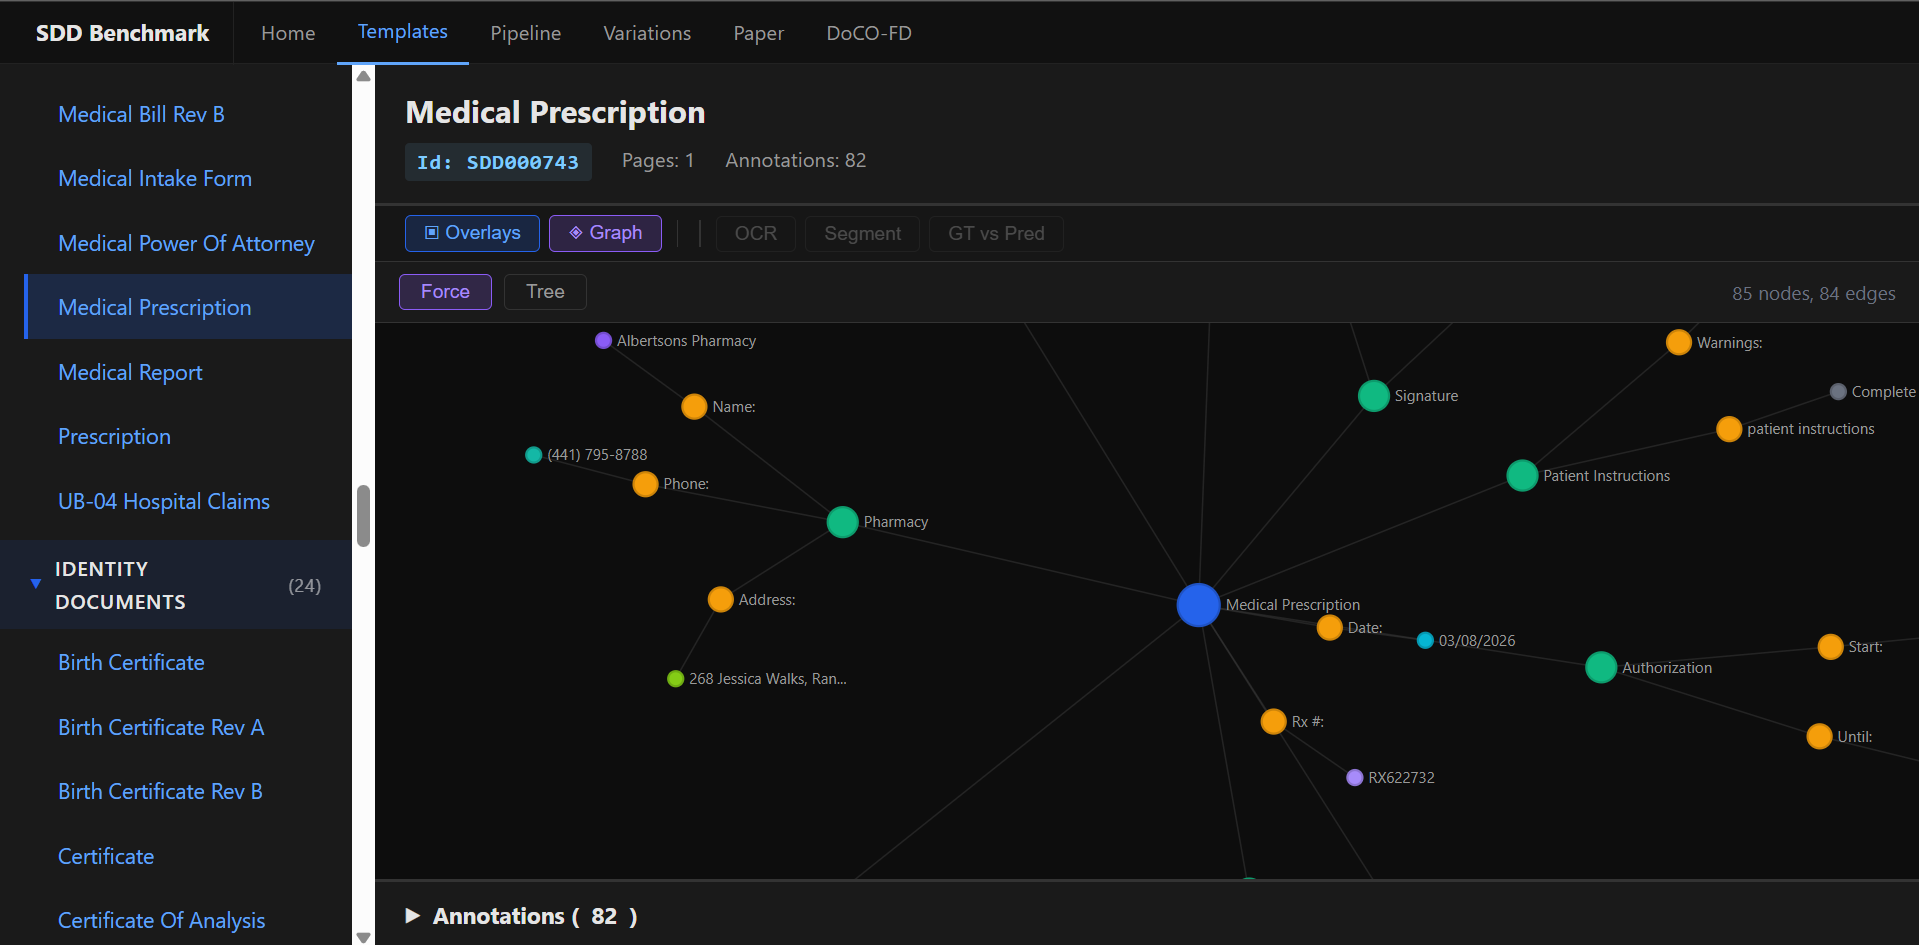Go to the DoCO-FD page
The height and width of the screenshot is (945, 1919).
(868, 32)
